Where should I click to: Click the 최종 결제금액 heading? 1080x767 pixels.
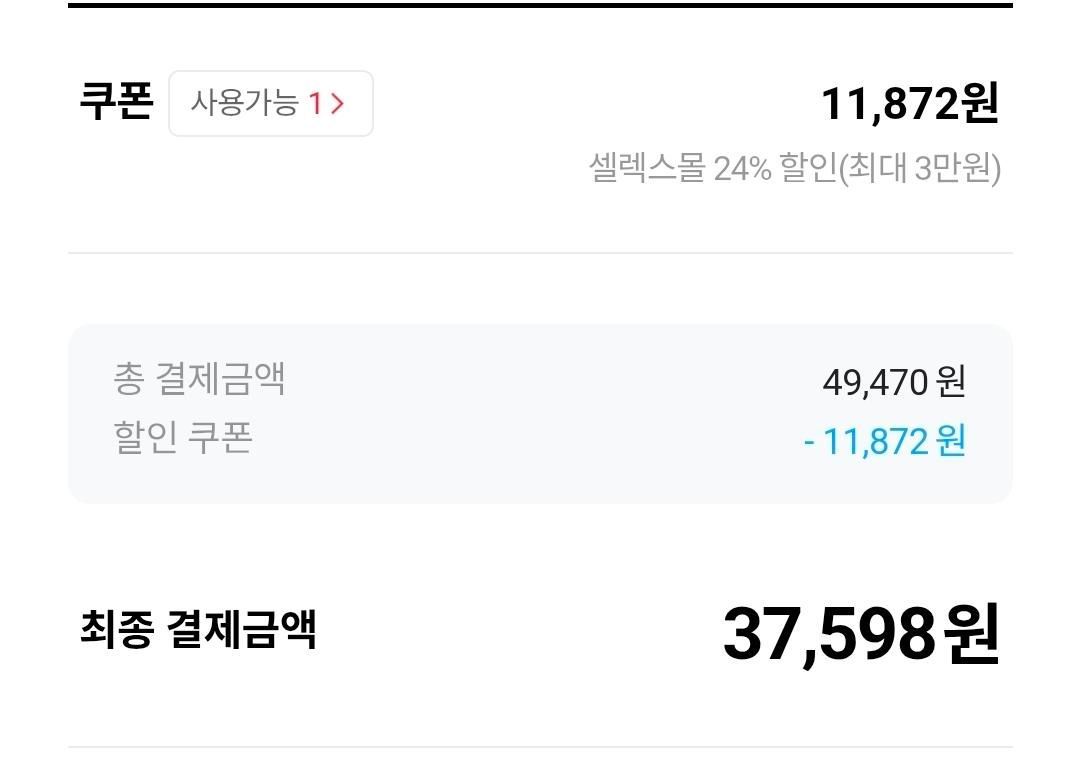pos(198,630)
